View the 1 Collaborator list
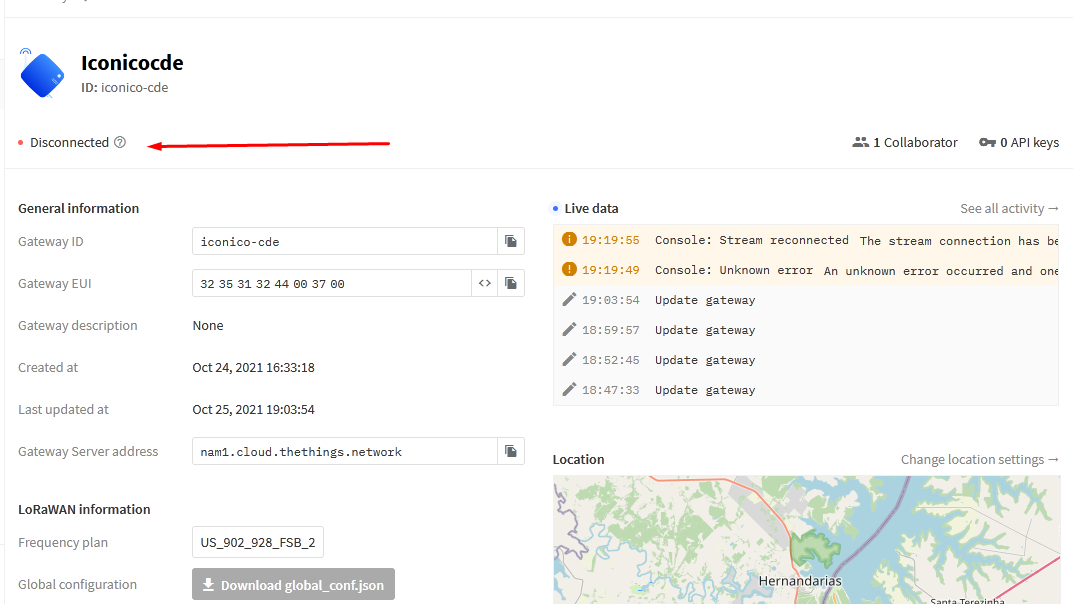 (905, 142)
